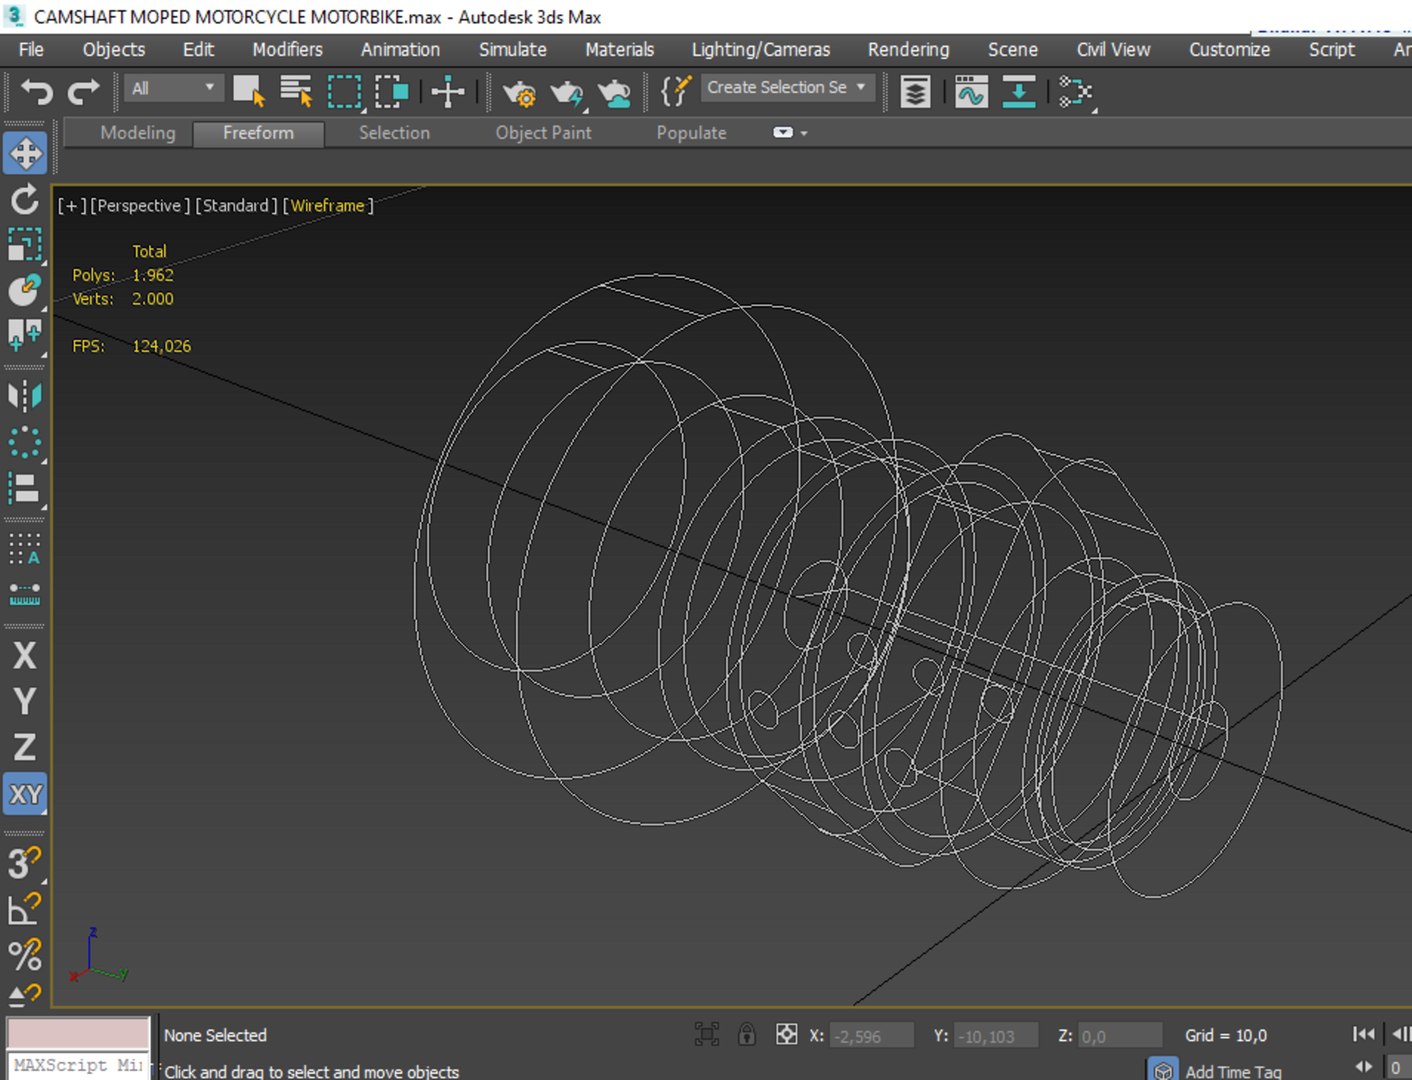Open the Schematic View icon
Viewport: 1412px width, 1080px height.
(1076, 92)
